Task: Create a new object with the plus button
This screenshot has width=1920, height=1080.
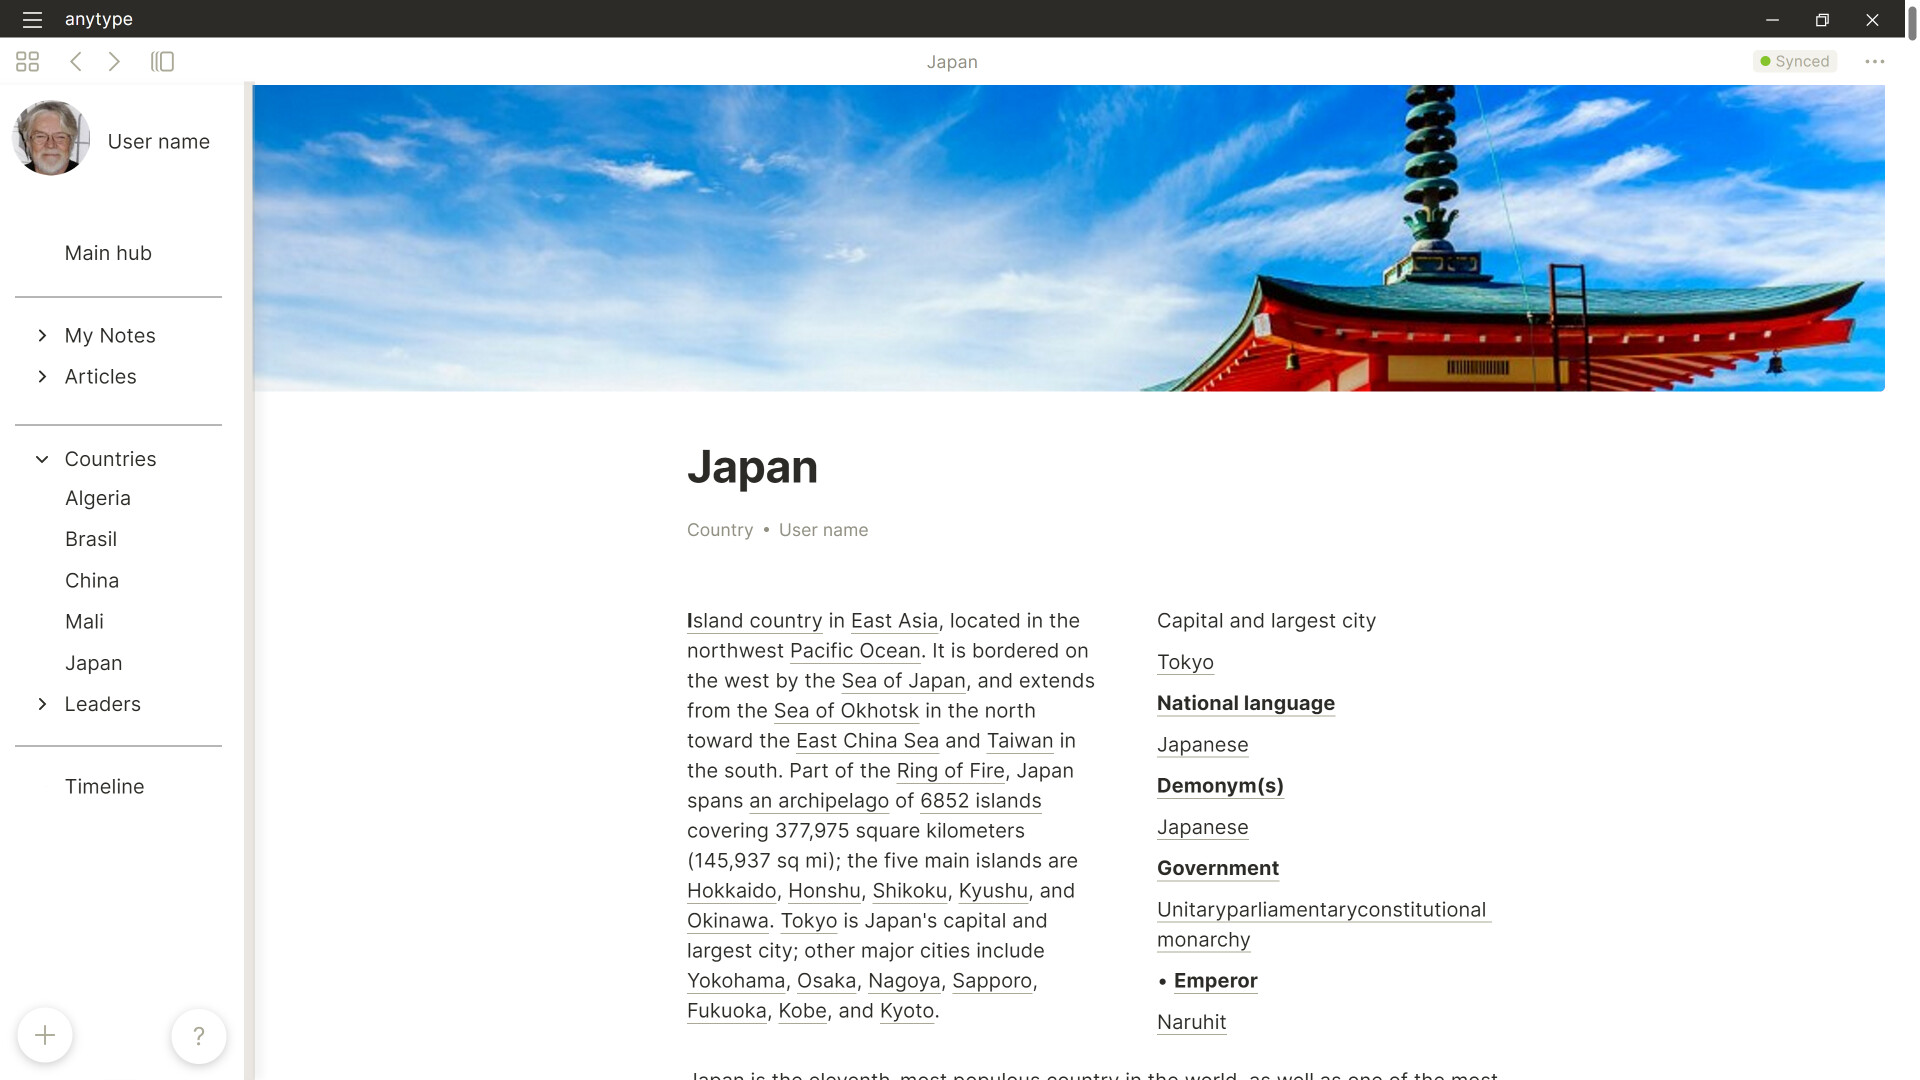Action: [x=45, y=1035]
